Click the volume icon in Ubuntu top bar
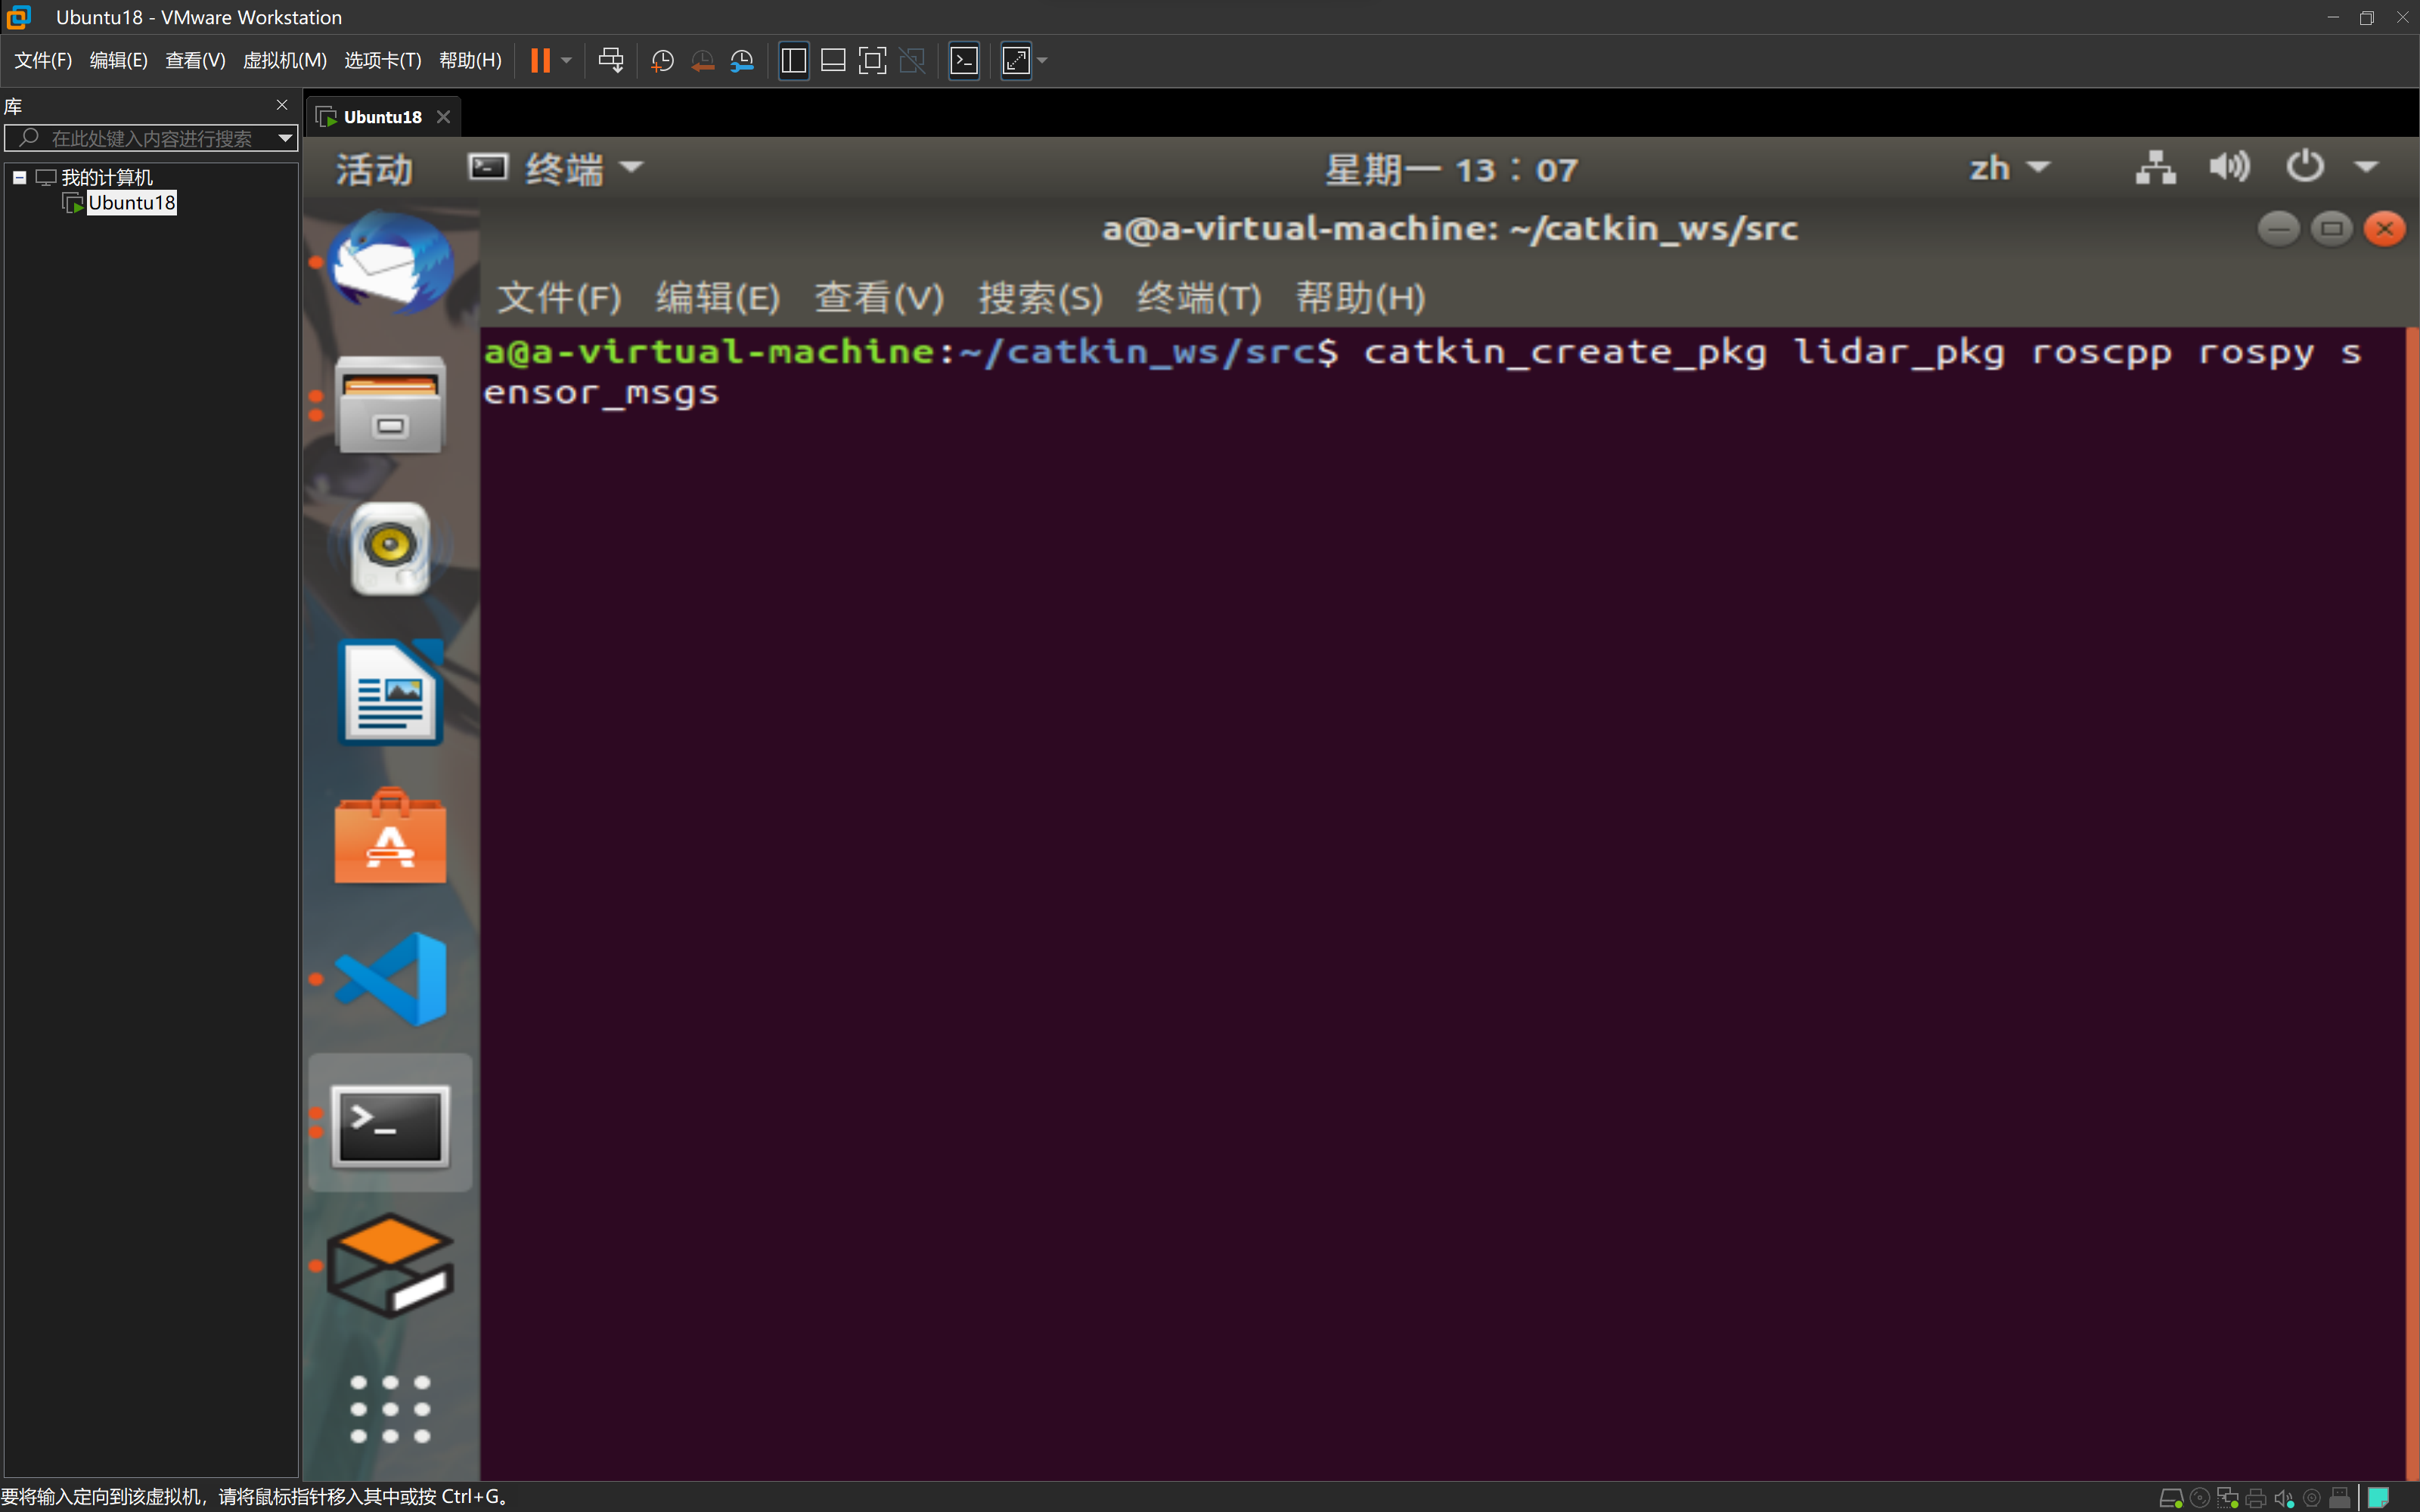This screenshot has height=1512, width=2420. tap(2229, 167)
